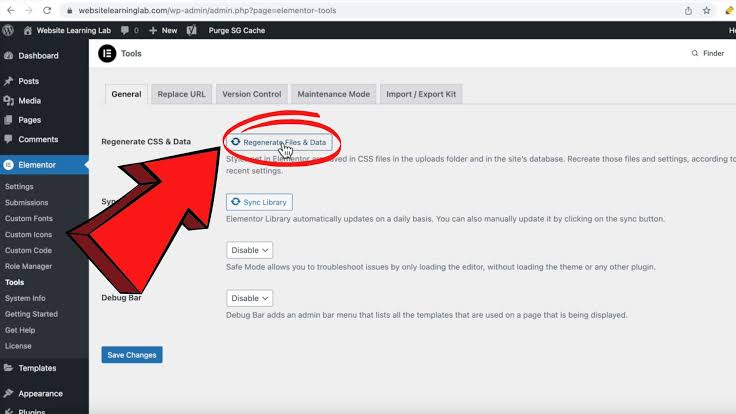
Task: Open Custom Code submenu item
Action: click(28, 250)
